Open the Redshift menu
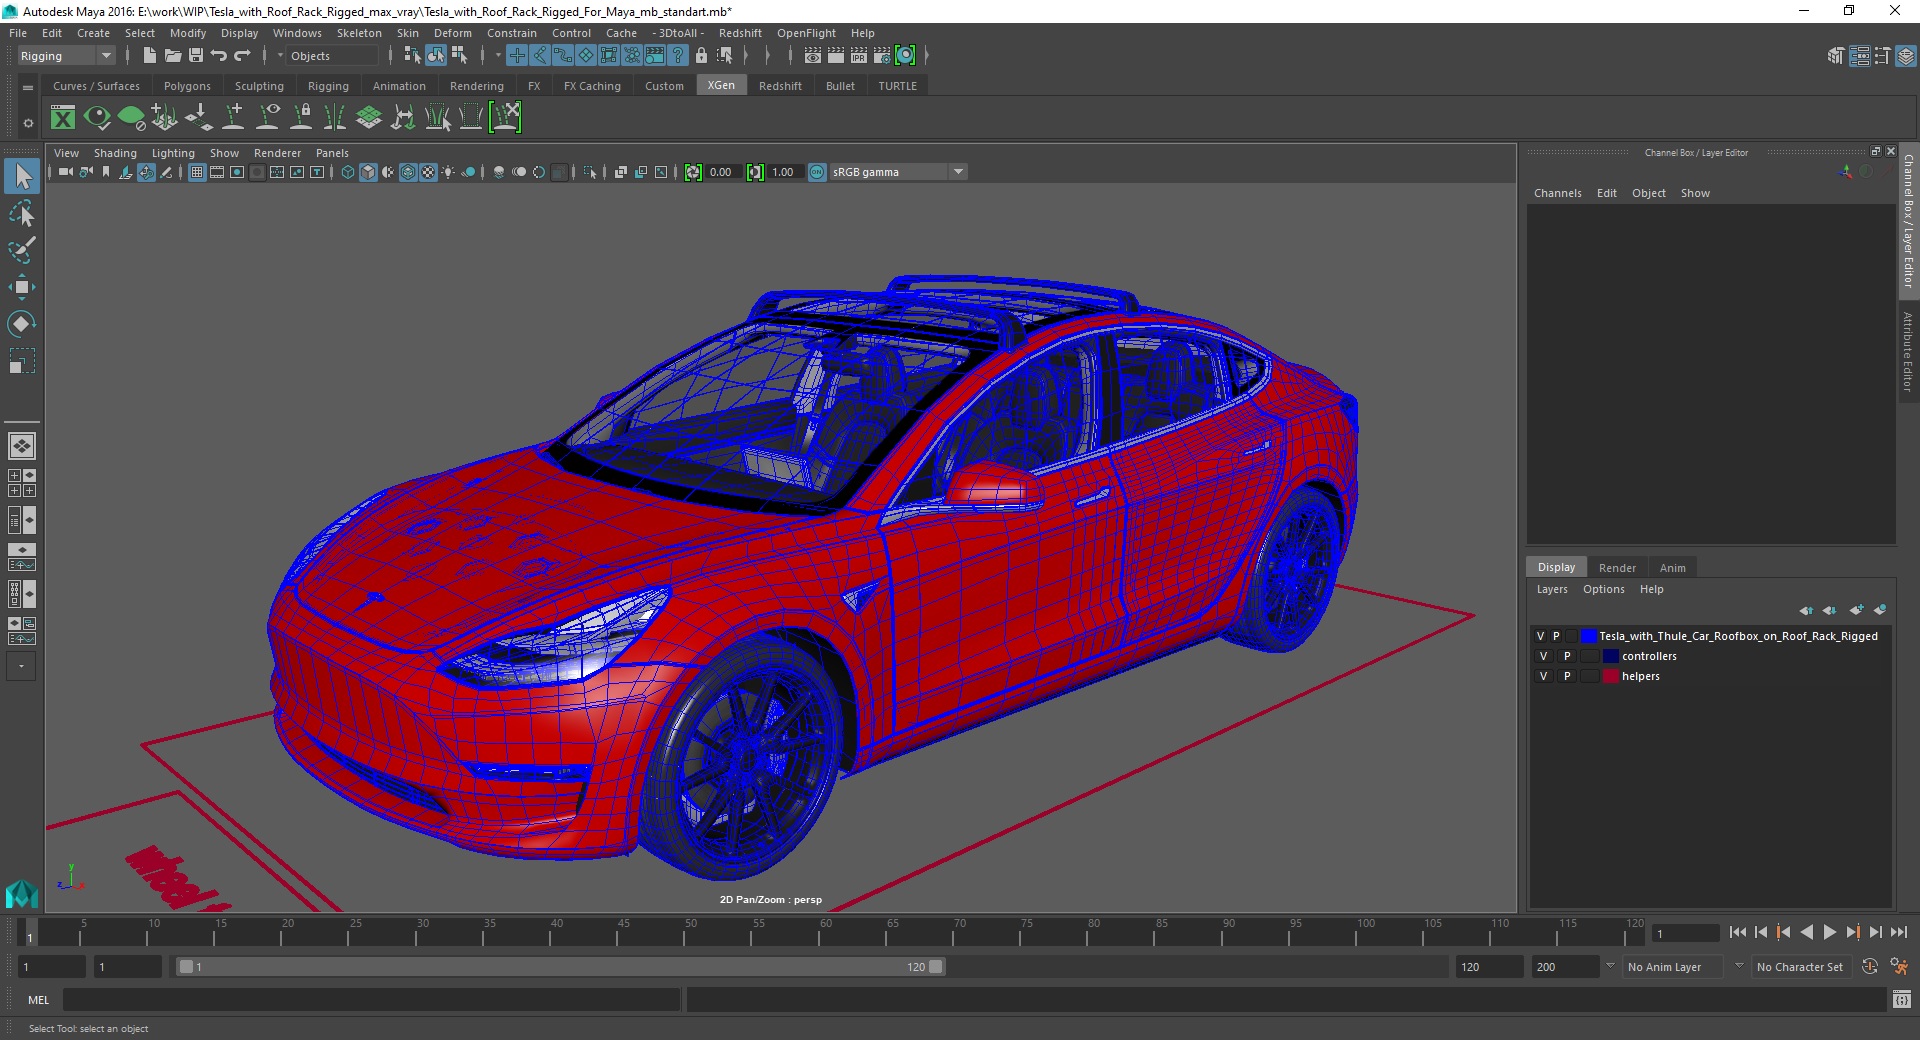The height and width of the screenshot is (1040, 1920). (x=740, y=33)
